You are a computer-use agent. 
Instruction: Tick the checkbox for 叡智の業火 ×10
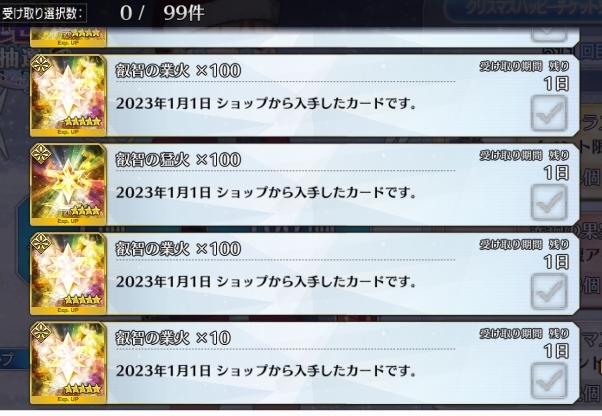pyautogui.click(x=549, y=381)
